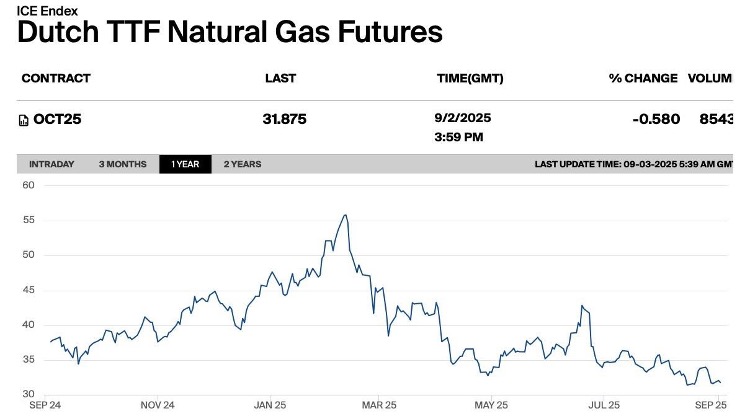This screenshot has width=750, height=420.
Task: Click the chart's highest price peak
Action: 345,215
